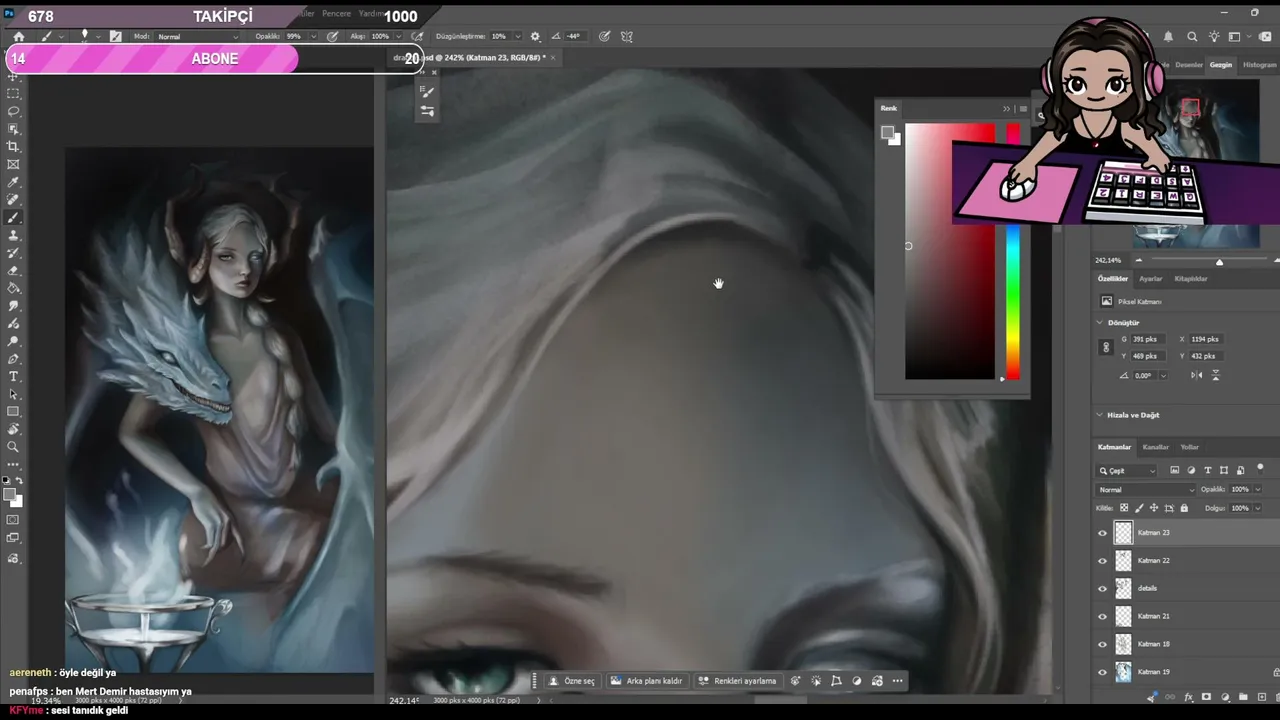Collapse the Hizala ve Dağıt section
Image resolution: width=1280 pixels, height=720 pixels.
click(x=1099, y=415)
